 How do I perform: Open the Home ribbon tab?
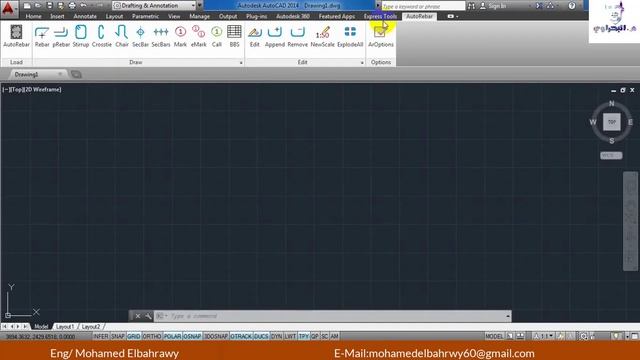coord(33,16)
